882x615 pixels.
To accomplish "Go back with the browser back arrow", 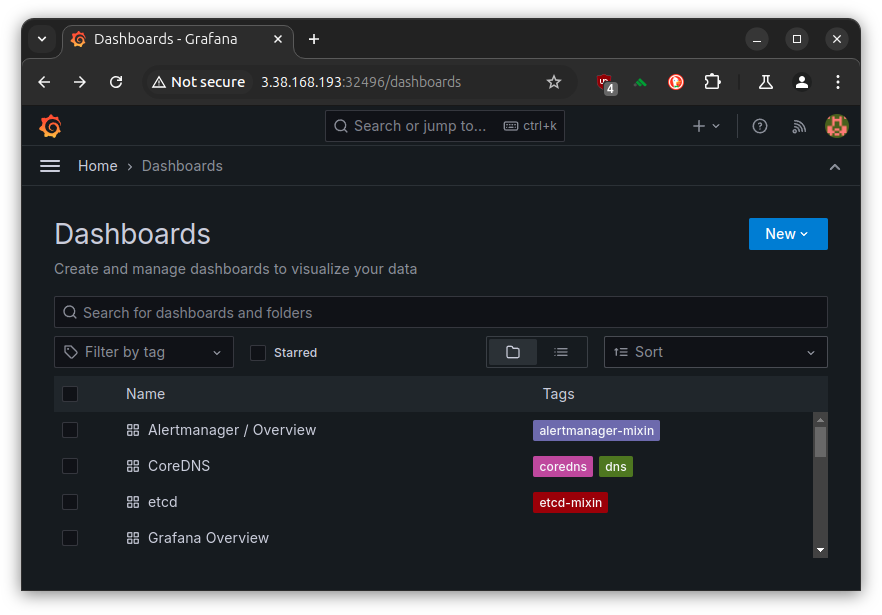I will [x=44, y=82].
